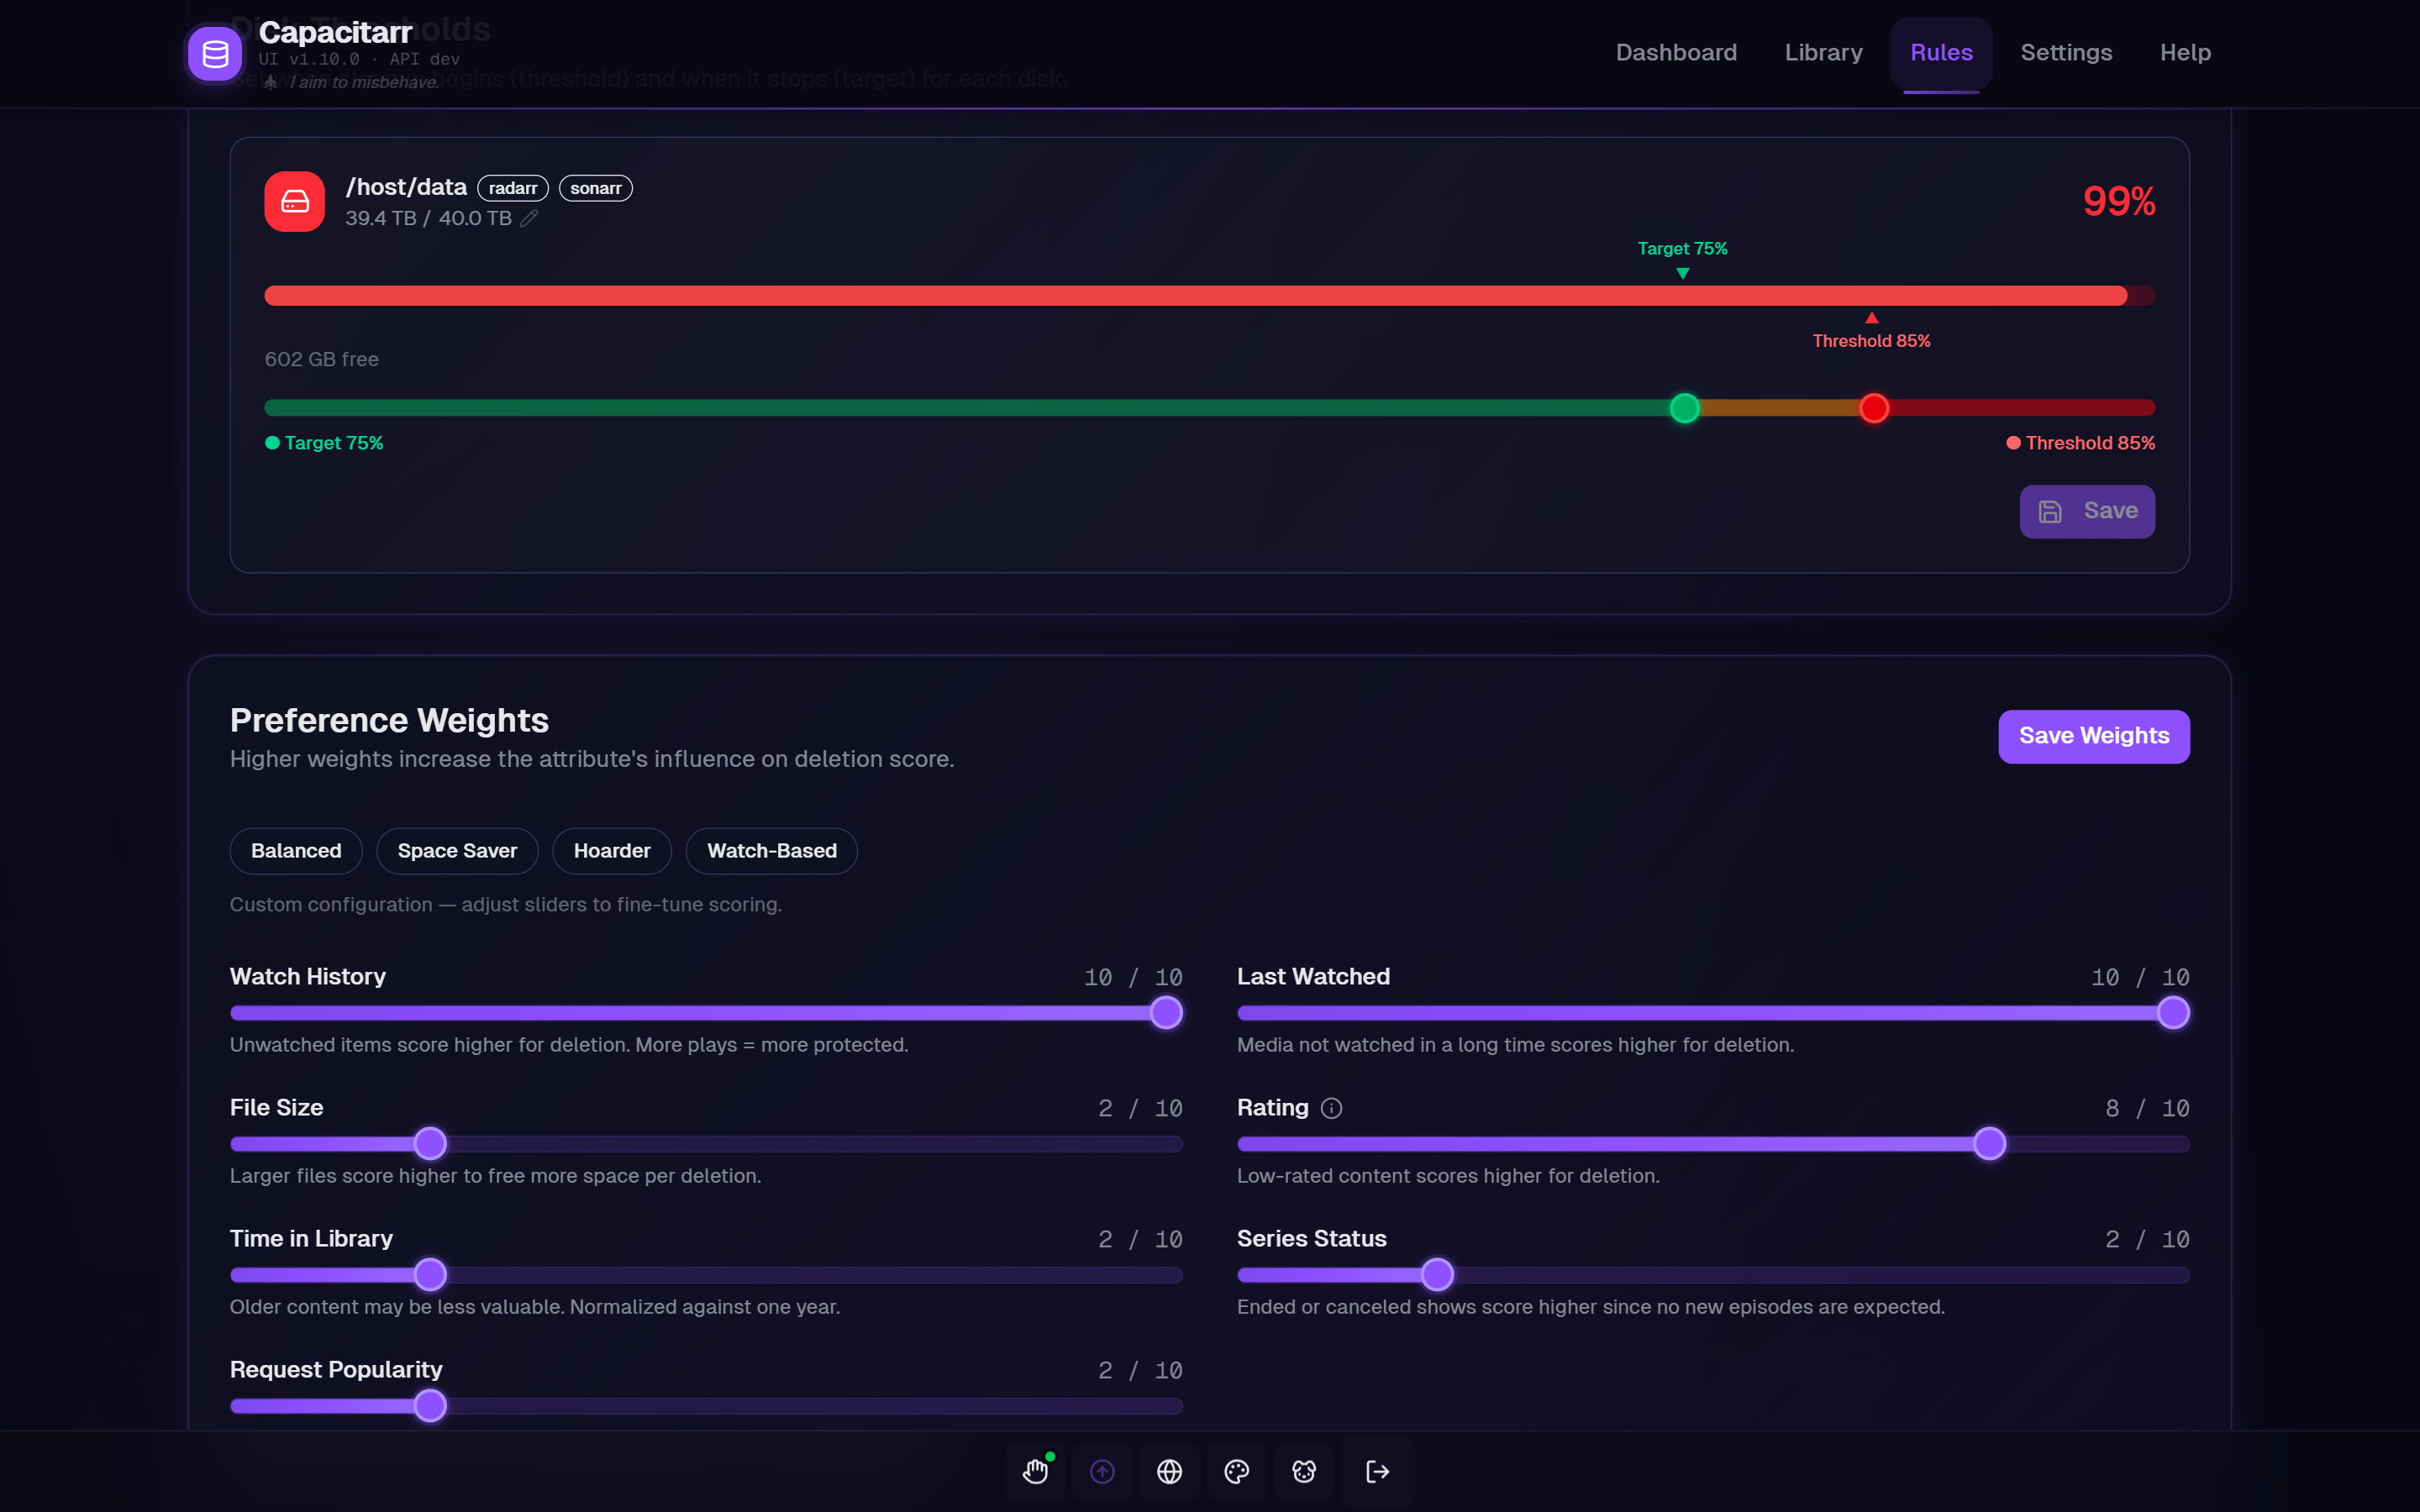Save the /host/data disk thresholds
The image size is (2420, 1512).
2087,512
